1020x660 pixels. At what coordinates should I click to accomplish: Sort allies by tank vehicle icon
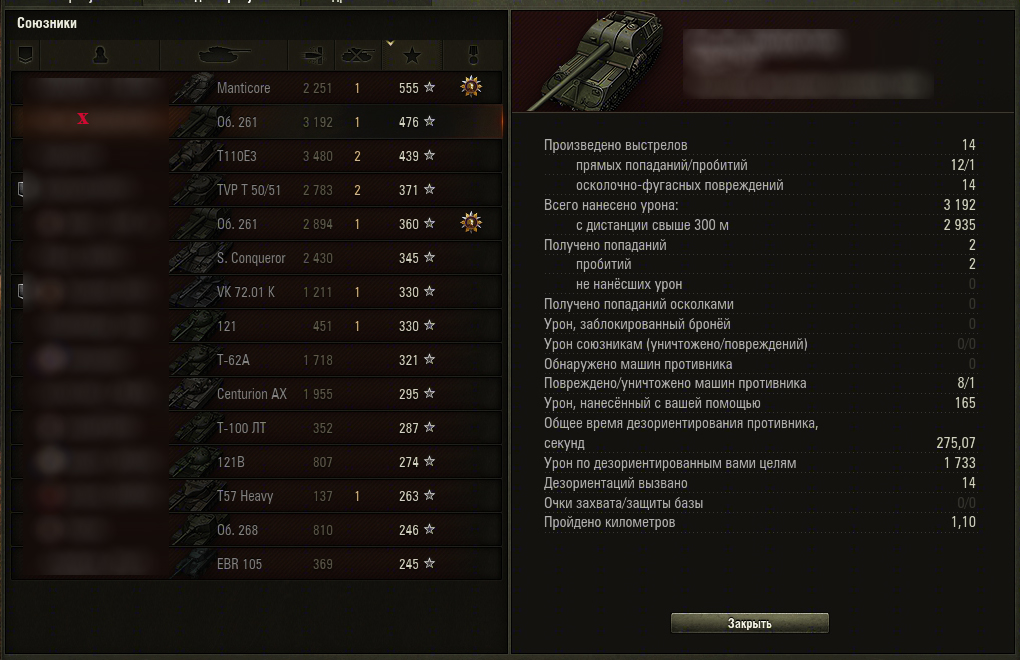pyautogui.click(x=223, y=55)
